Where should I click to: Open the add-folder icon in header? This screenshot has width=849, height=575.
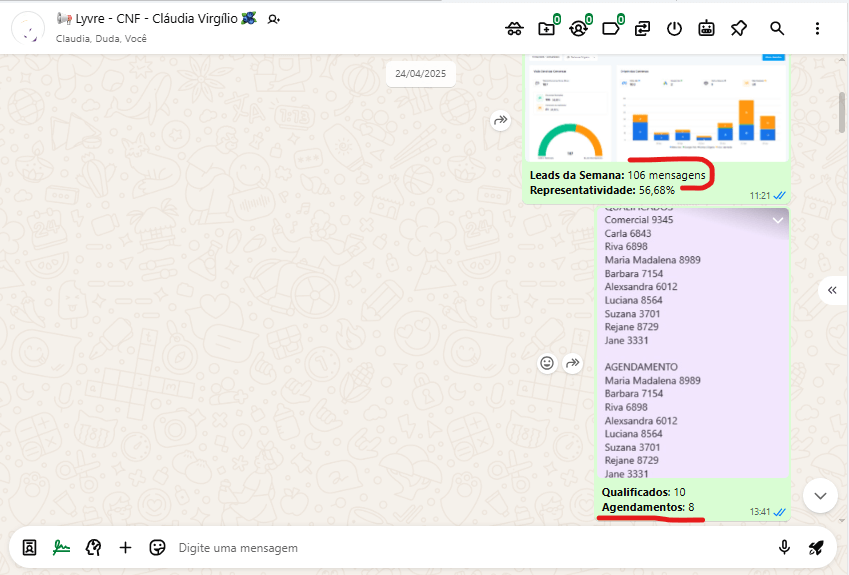[x=546, y=28]
